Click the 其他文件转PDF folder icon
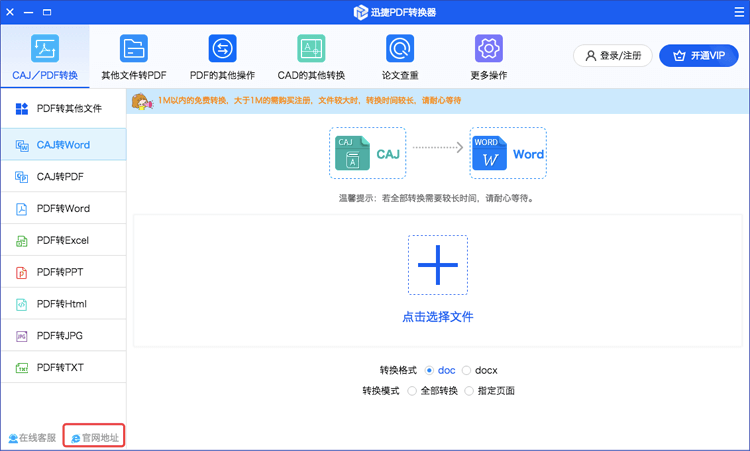 (x=134, y=48)
